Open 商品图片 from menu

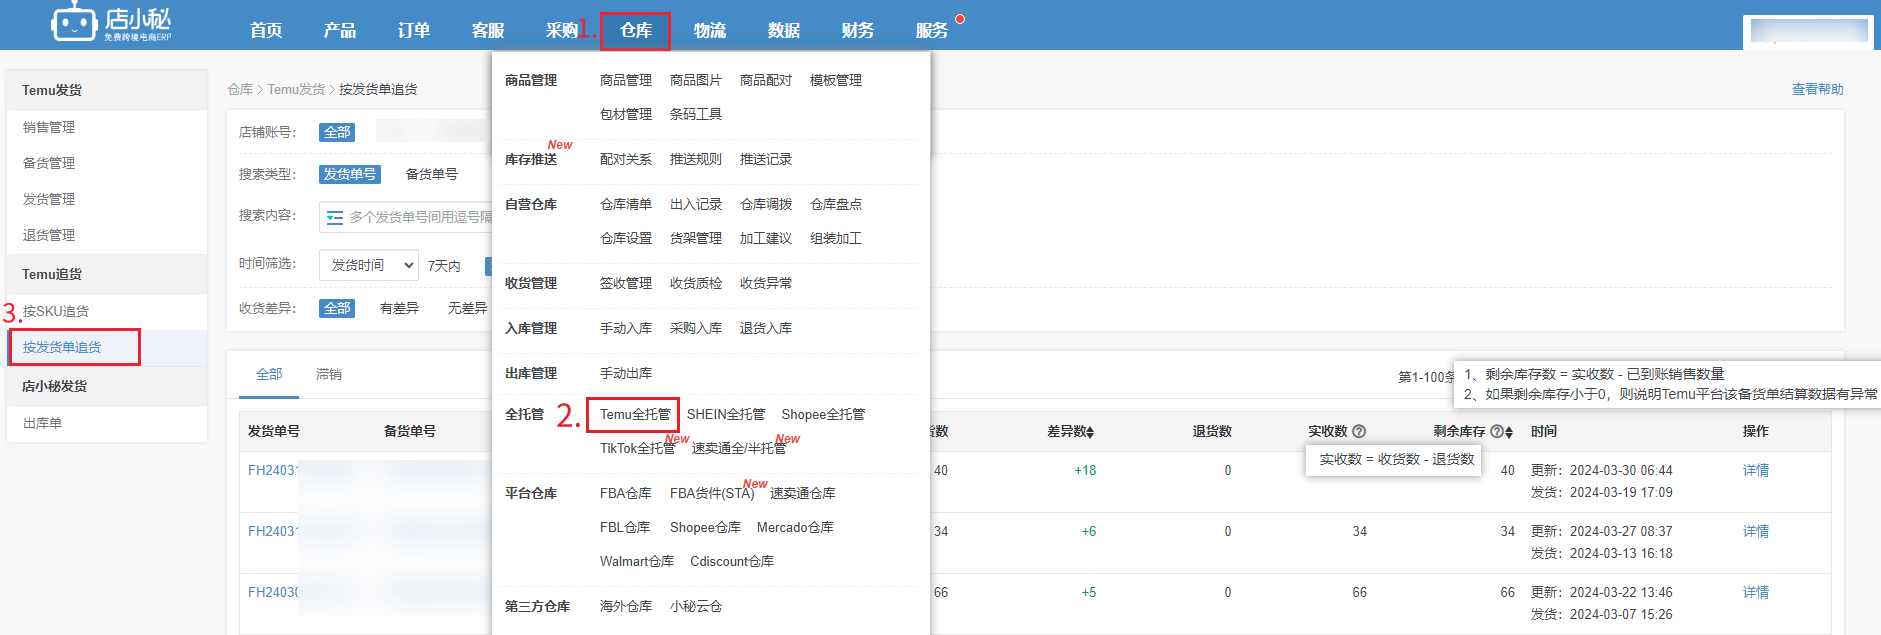tap(696, 80)
